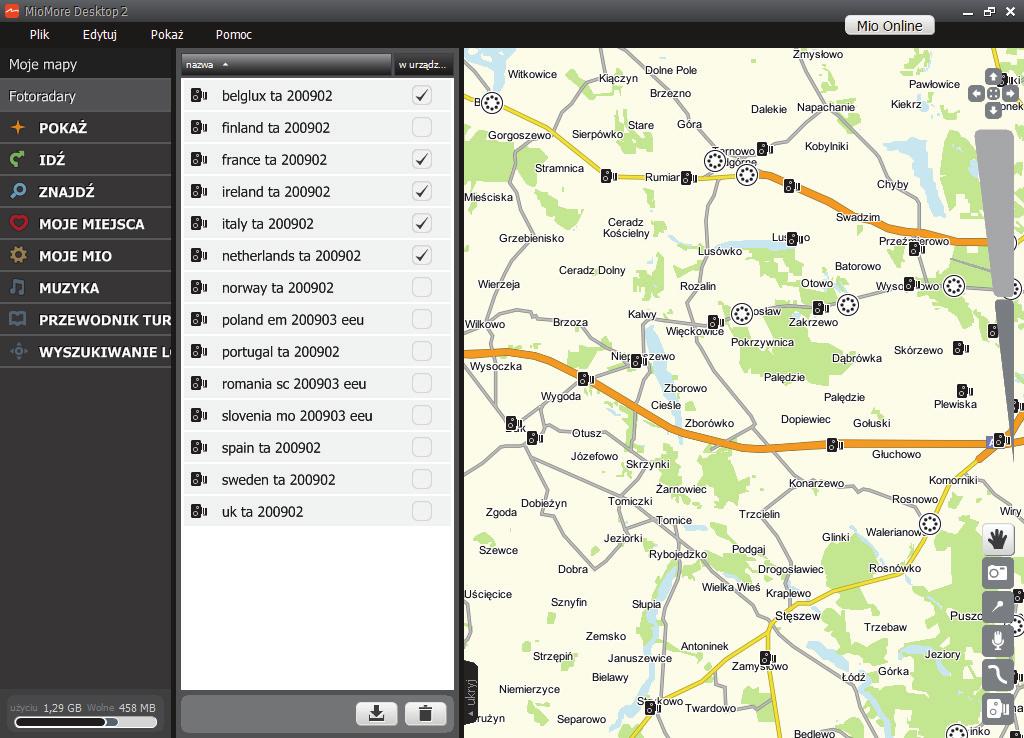This screenshot has height=738, width=1024.
Task: Click the MioMore Desktop 2 app logo
Action: [12, 11]
